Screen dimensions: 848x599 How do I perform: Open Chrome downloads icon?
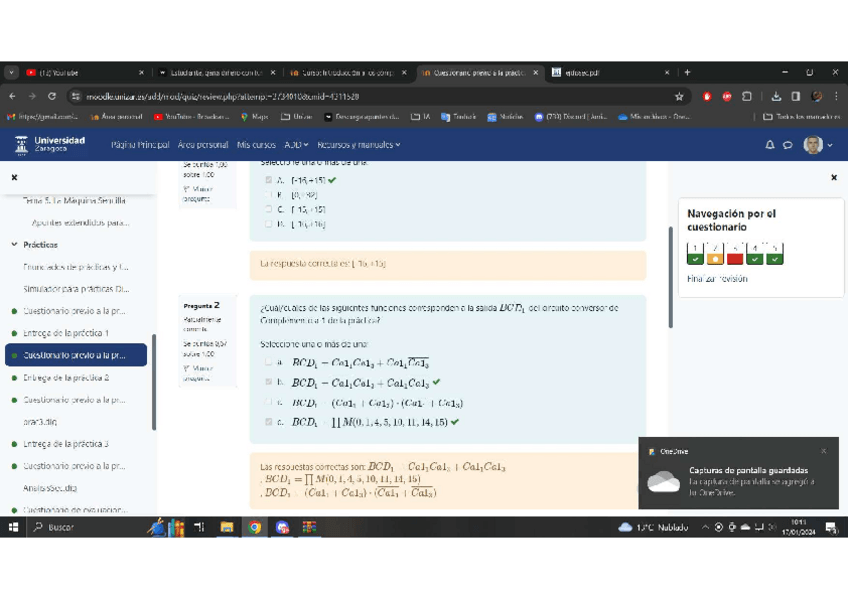click(x=776, y=96)
